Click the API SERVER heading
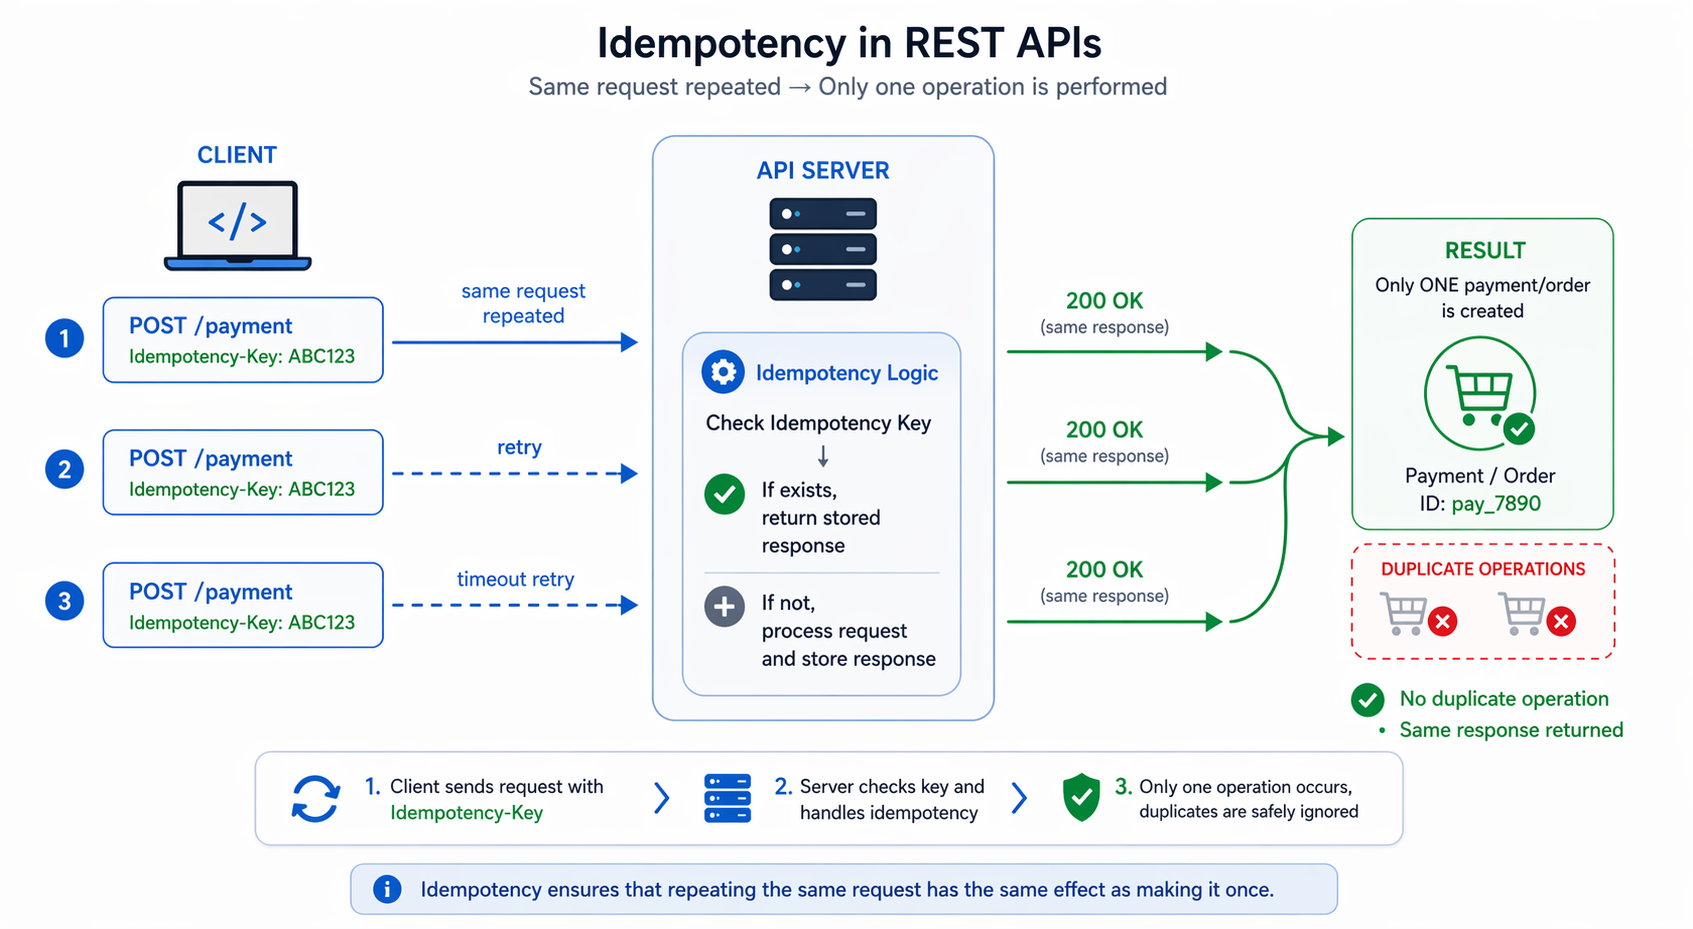This screenshot has width=1693, height=929. 823,170
